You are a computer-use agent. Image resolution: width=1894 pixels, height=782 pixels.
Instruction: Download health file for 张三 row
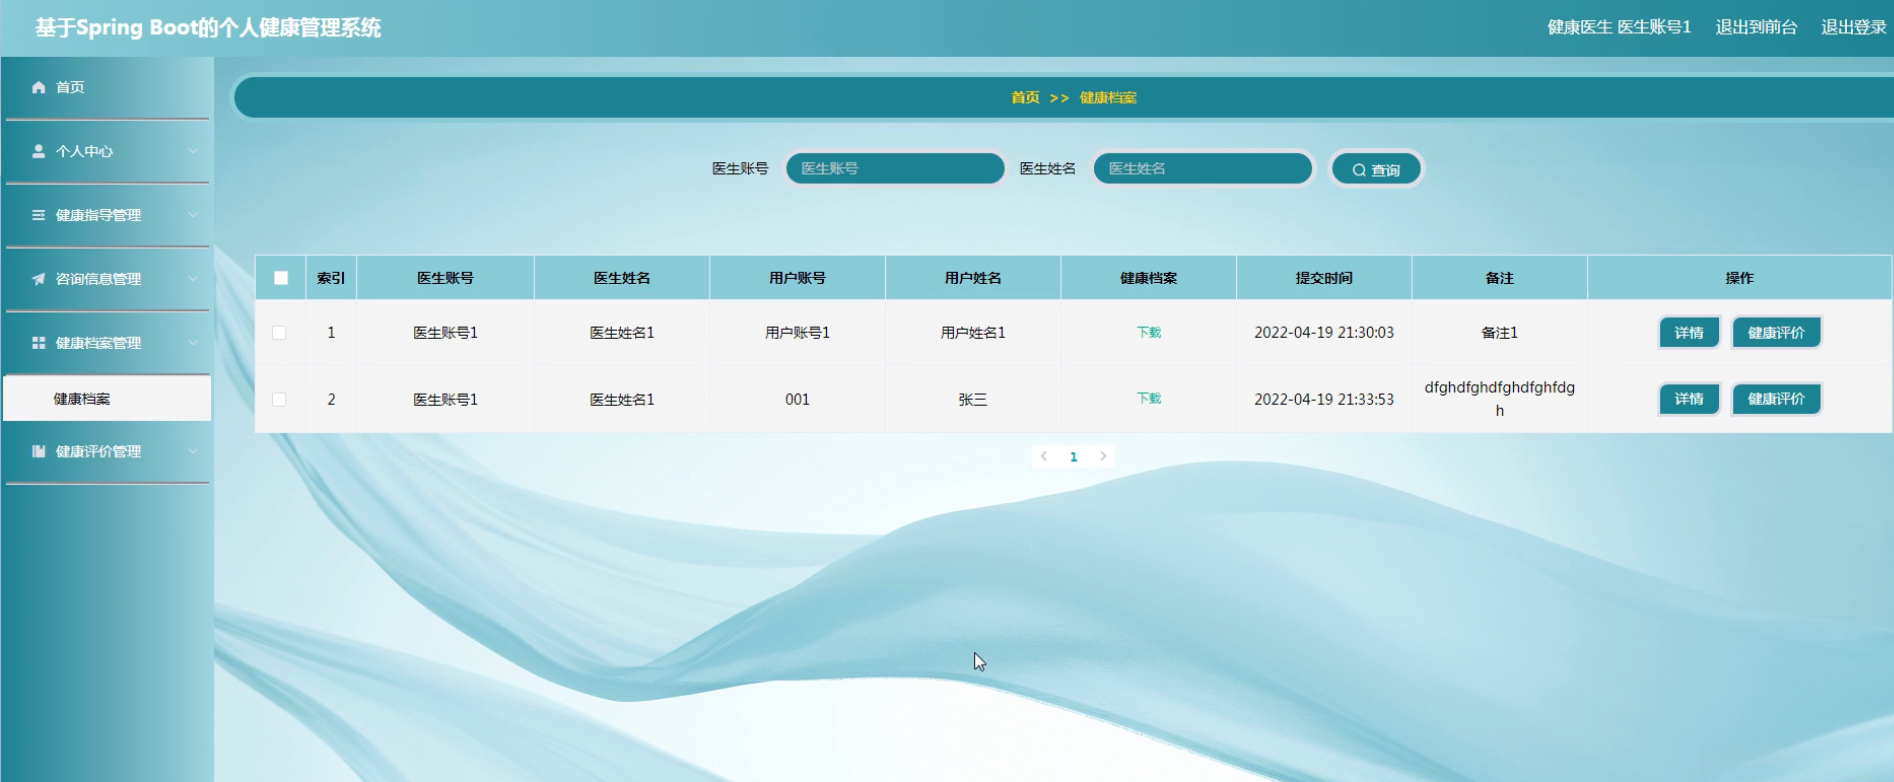point(1148,398)
